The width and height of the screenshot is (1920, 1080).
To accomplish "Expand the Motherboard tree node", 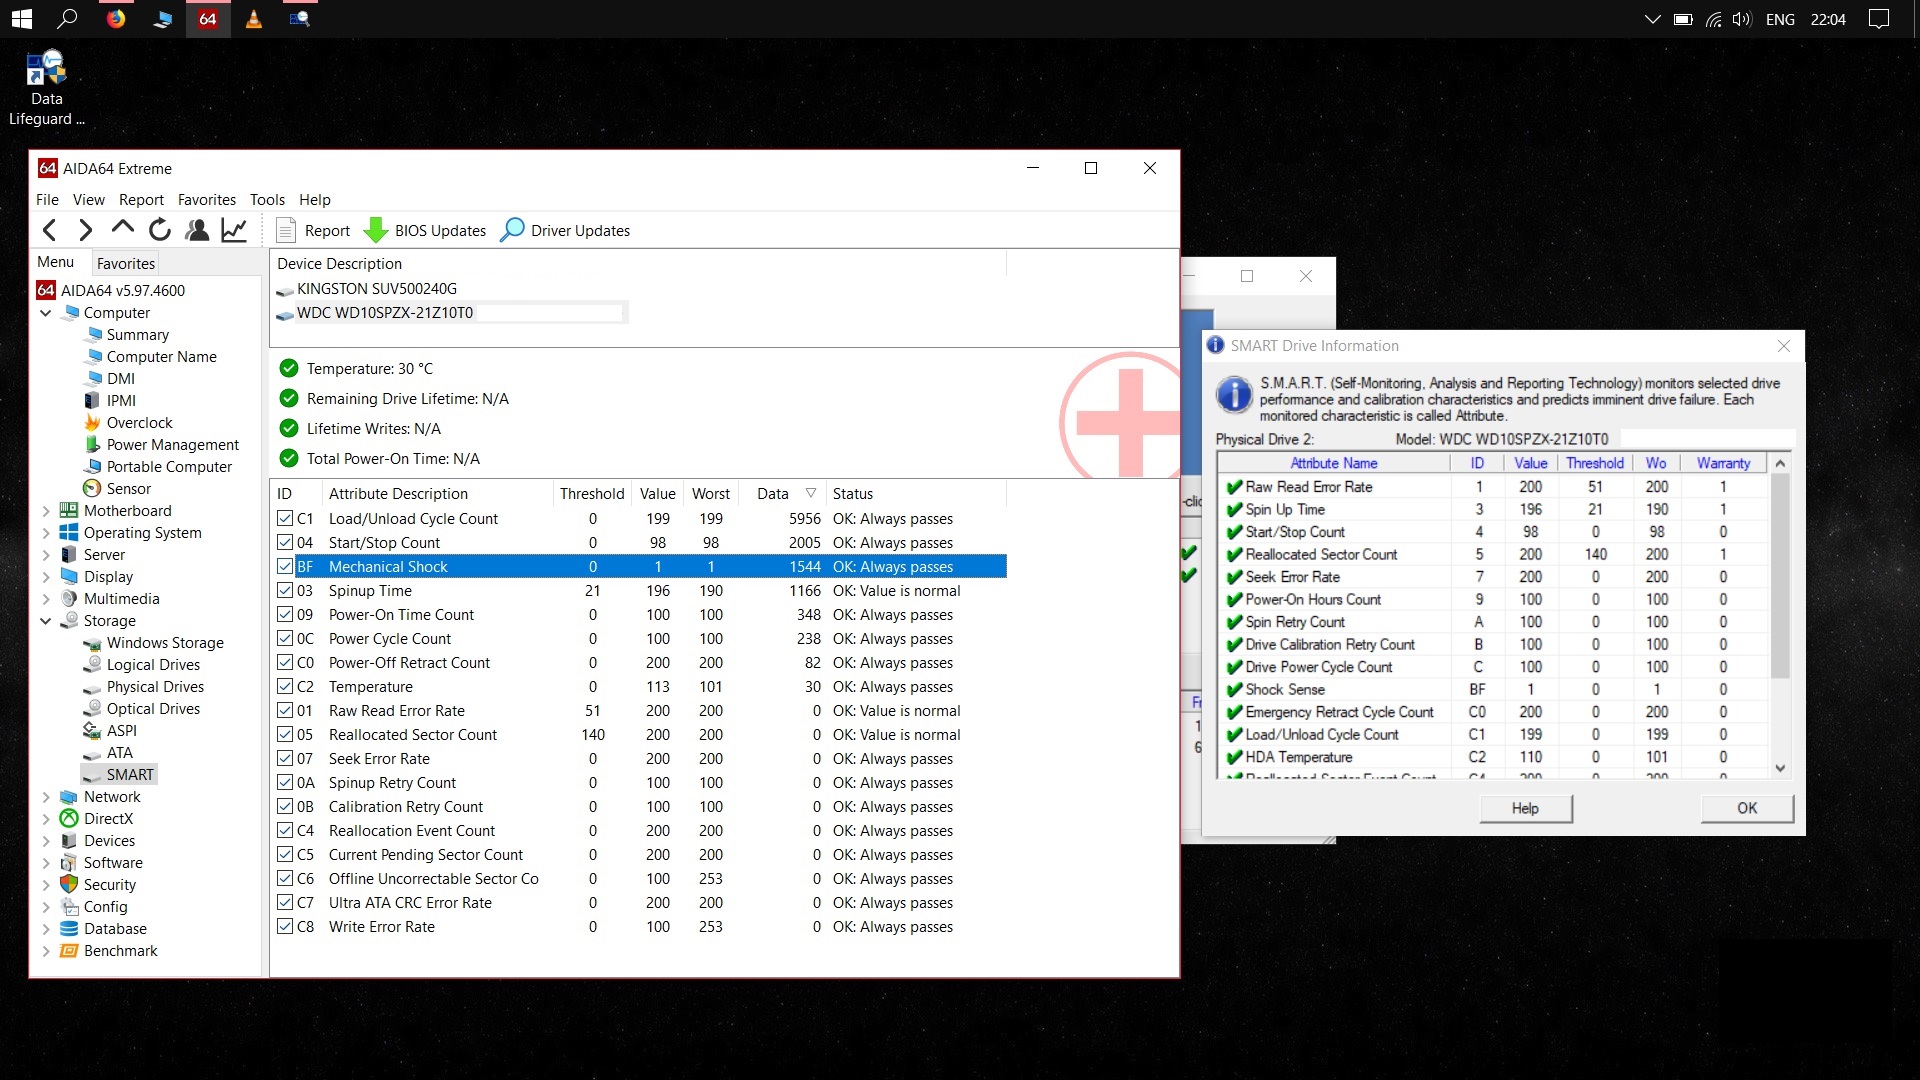I will pos(46,510).
